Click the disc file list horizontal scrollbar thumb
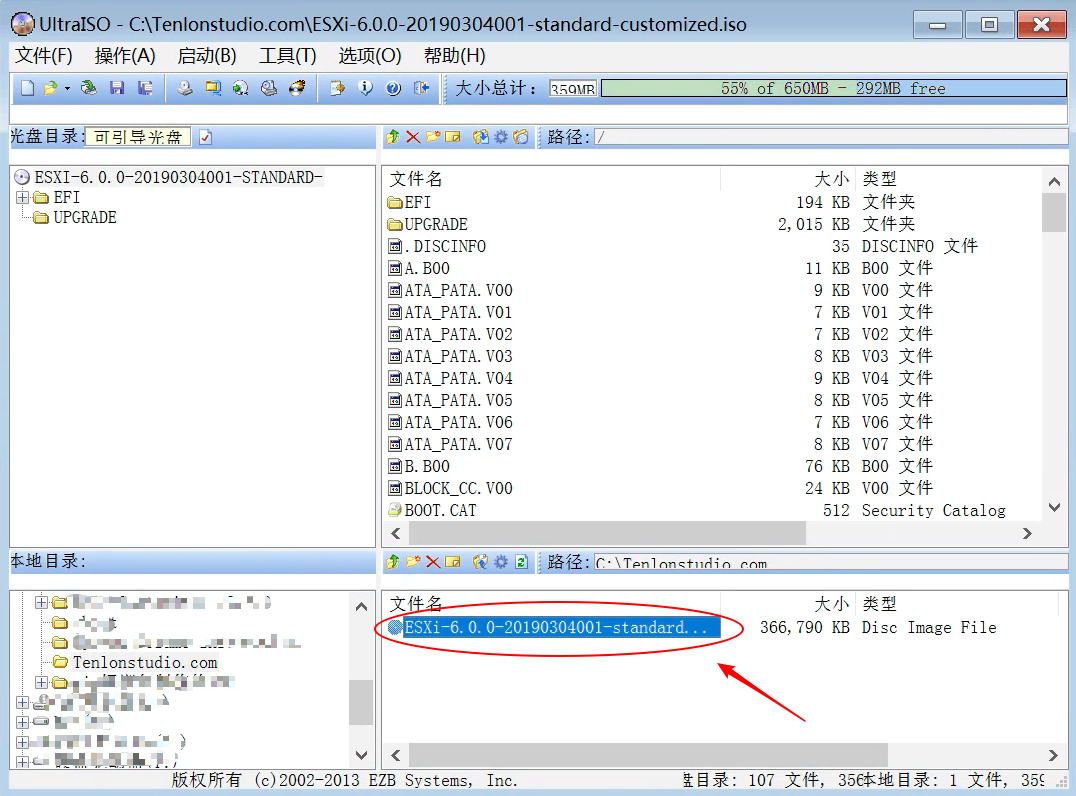 click(x=607, y=533)
